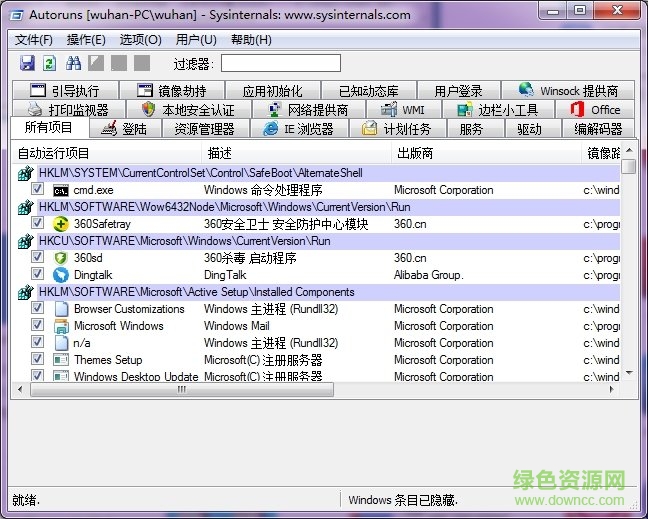Click the cmd.exe console icon
The width and height of the screenshot is (648, 519).
pos(61,190)
